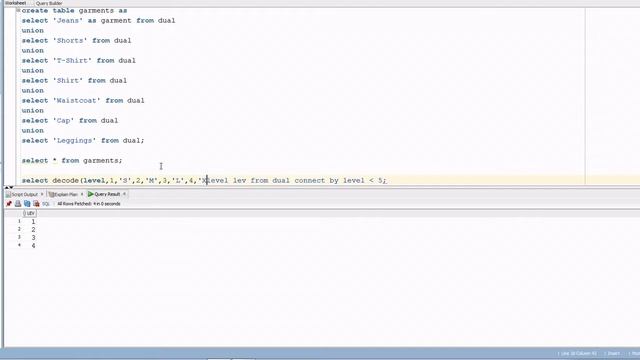Click the 'select * from garments;' line
The height and width of the screenshot is (360, 640).
tap(72, 160)
